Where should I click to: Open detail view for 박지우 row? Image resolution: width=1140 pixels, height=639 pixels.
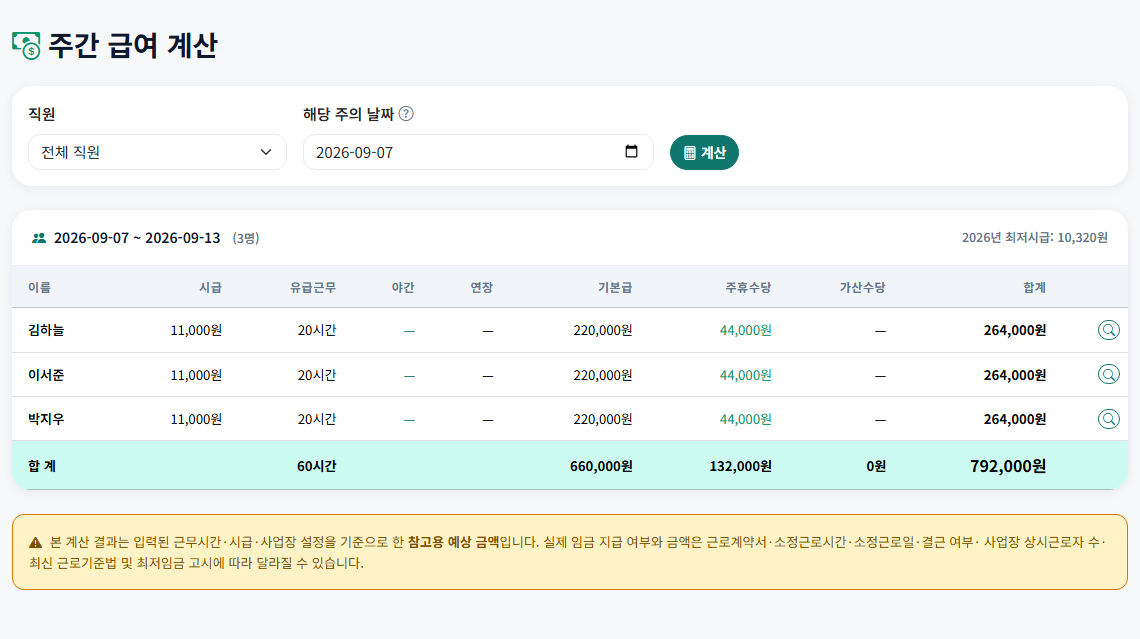(x=1108, y=419)
